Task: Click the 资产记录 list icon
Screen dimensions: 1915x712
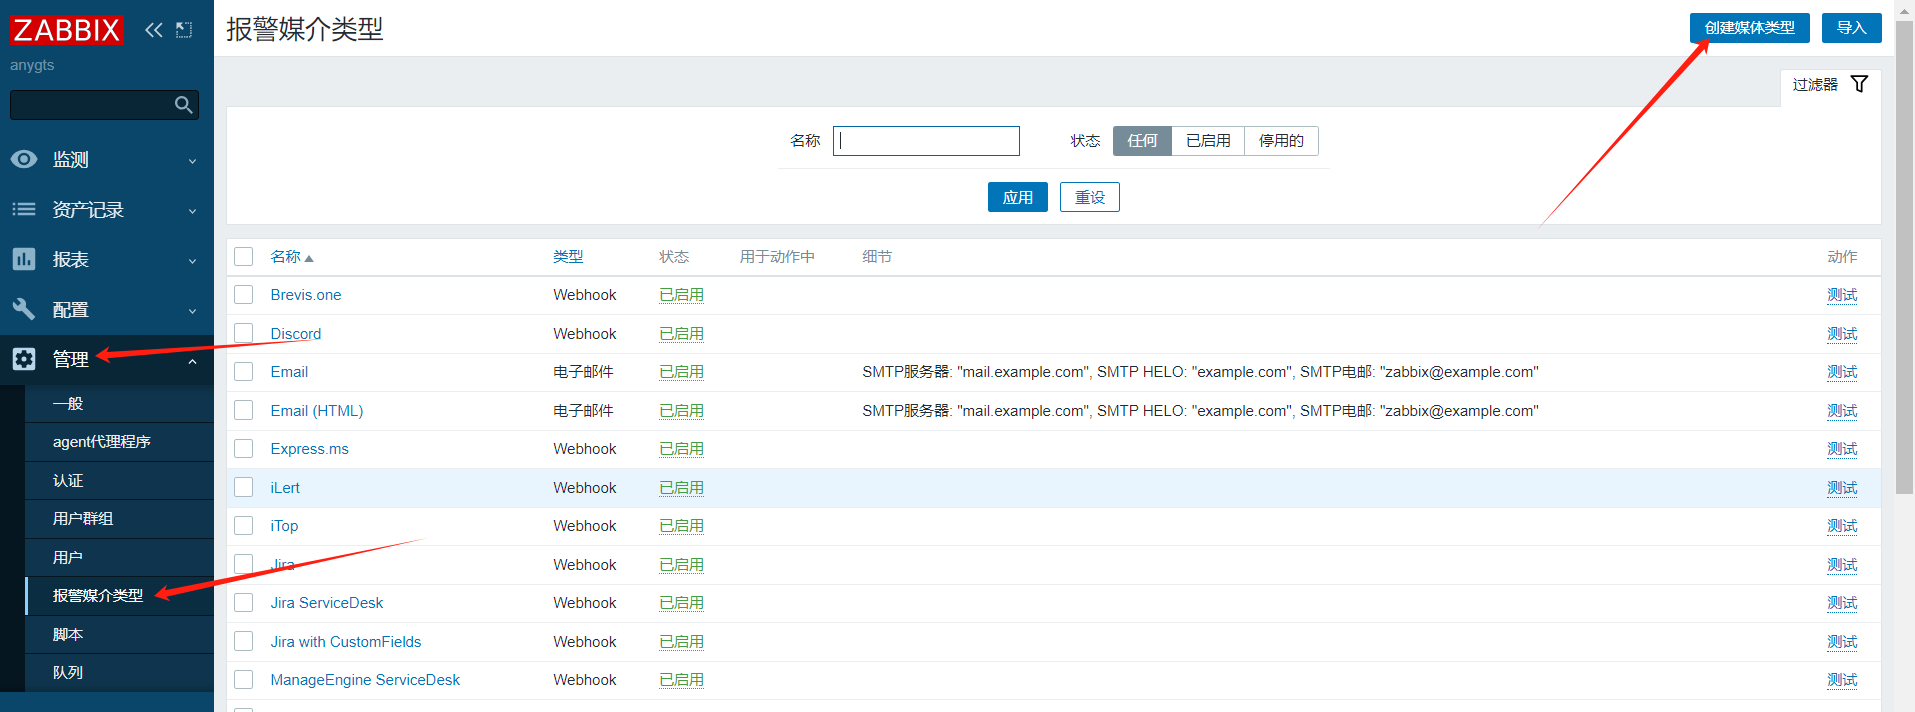Action: 24,210
